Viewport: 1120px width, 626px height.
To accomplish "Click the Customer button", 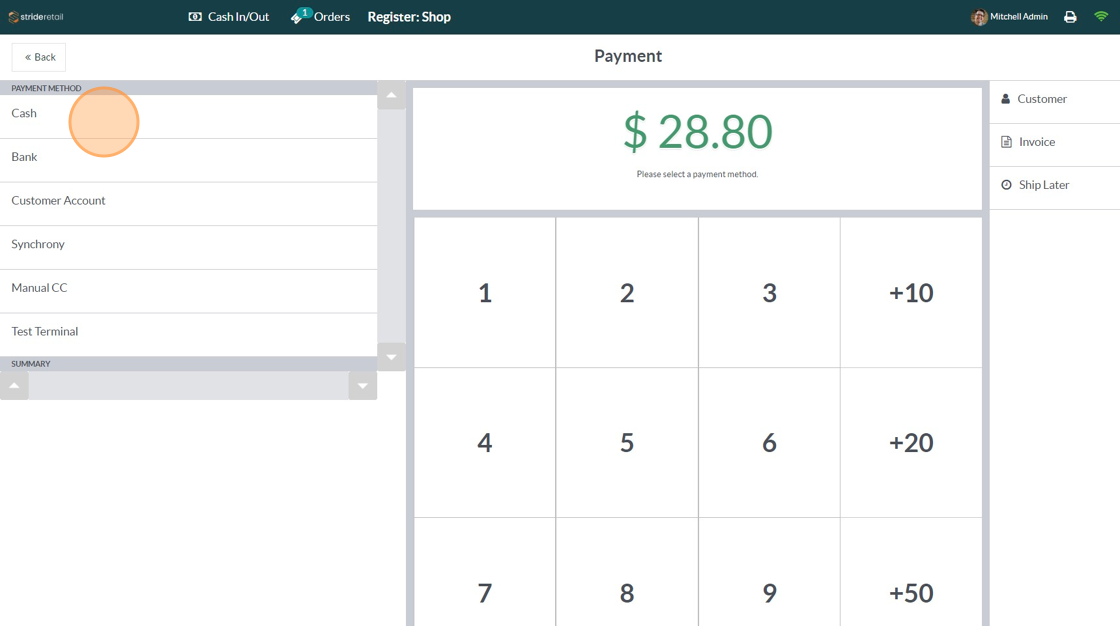I will point(1055,101).
